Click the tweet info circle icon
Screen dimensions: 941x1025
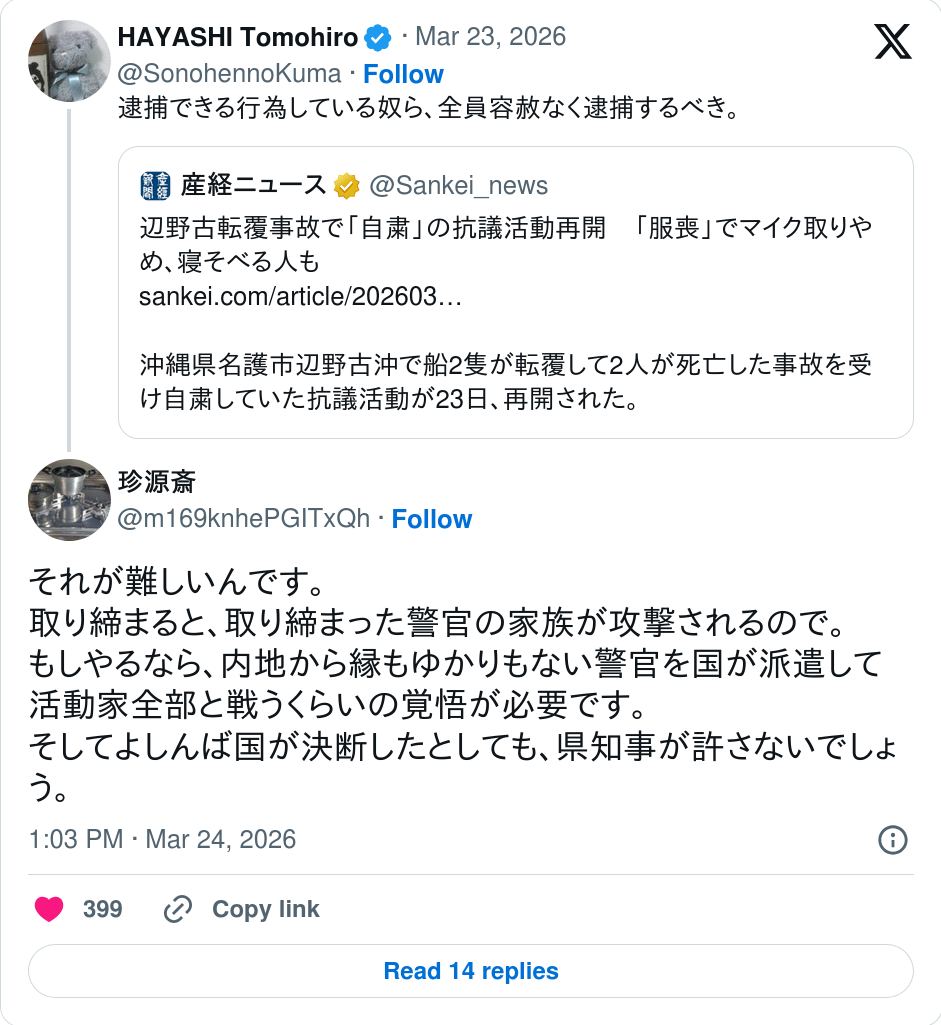tap(892, 840)
